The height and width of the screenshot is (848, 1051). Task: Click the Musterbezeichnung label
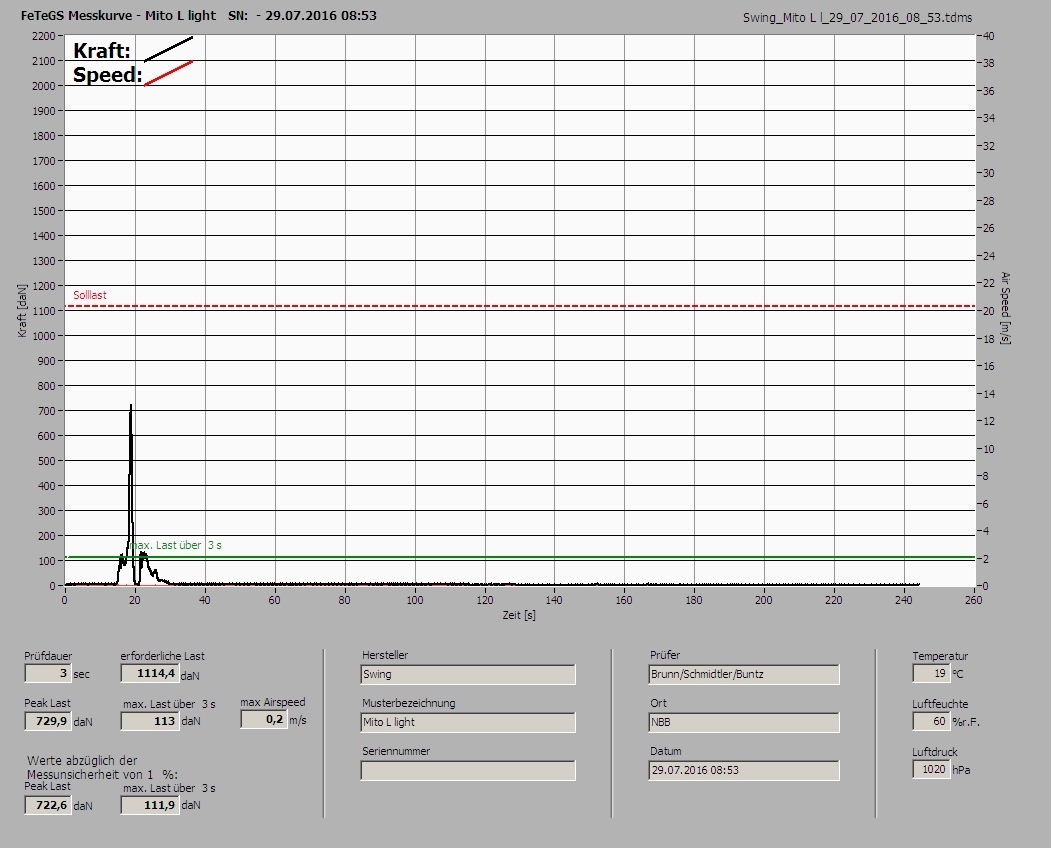[x=409, y=703]
